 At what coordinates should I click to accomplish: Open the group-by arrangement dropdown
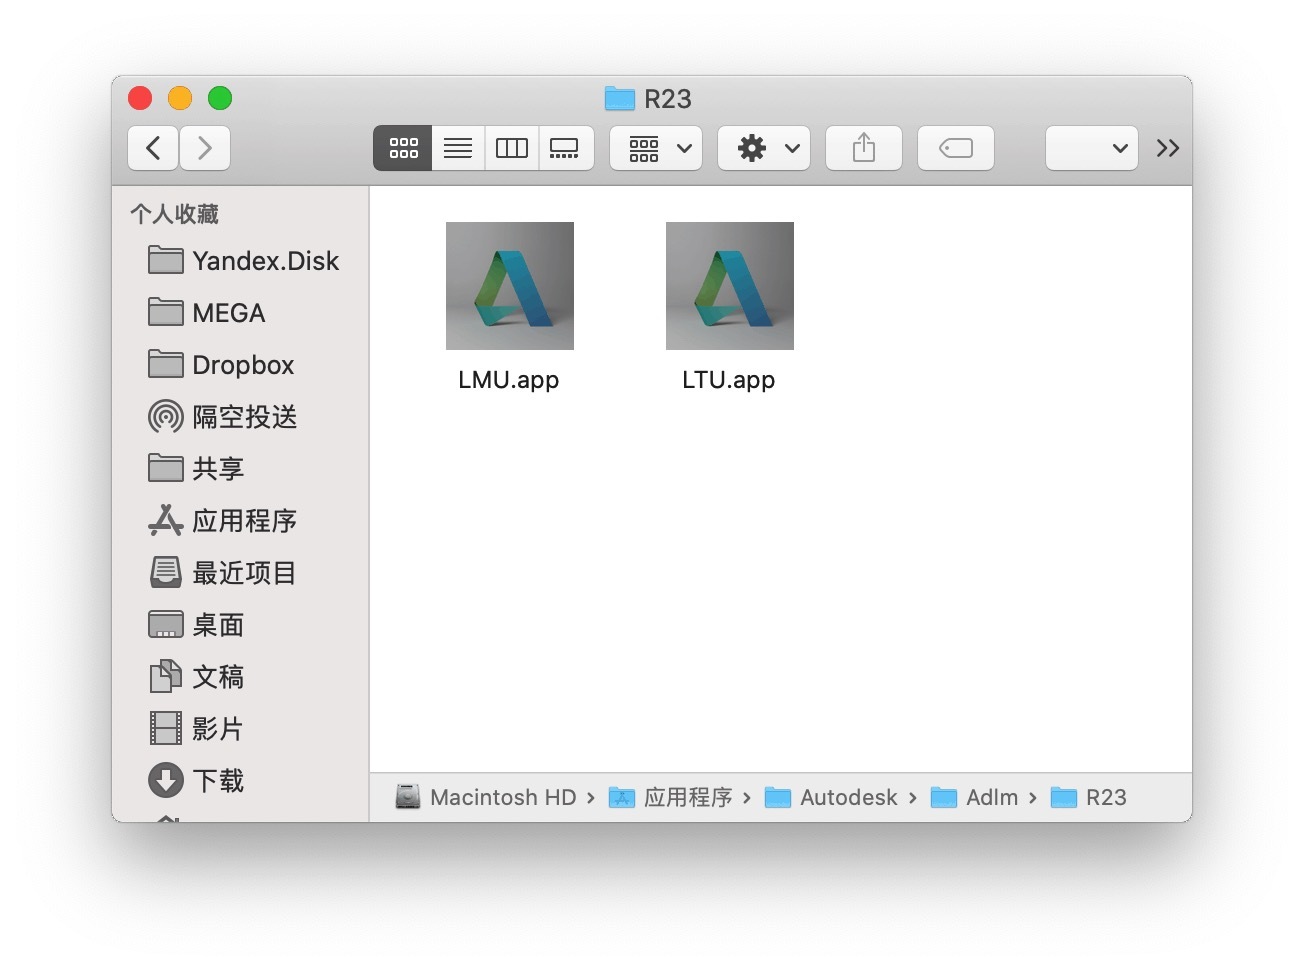657,148
